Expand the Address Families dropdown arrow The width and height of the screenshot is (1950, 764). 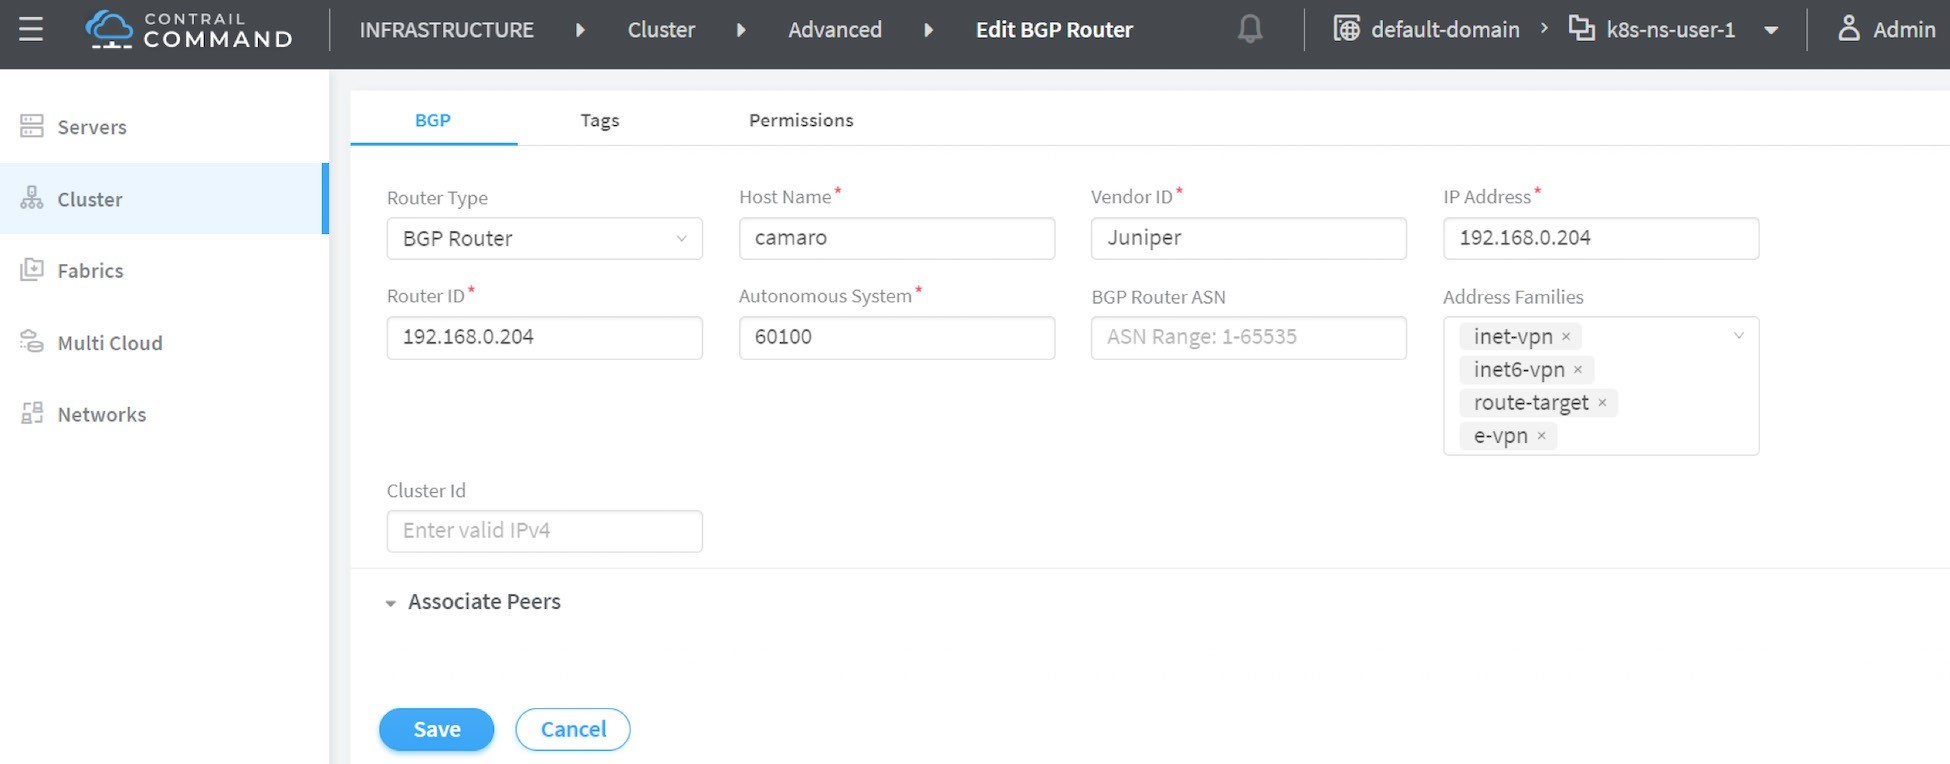[1739, 336]
